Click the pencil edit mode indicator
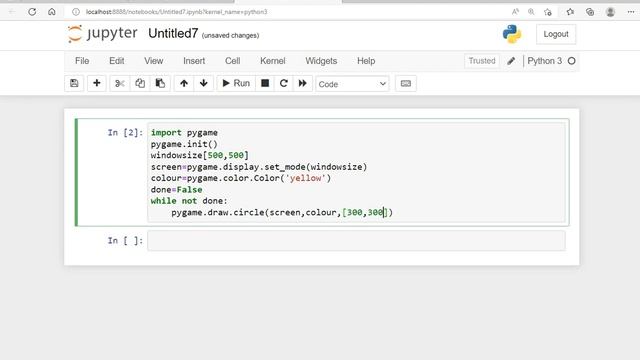Image resolution: width=640 pixels, height=360 pixels. click(x=511, y=61)
